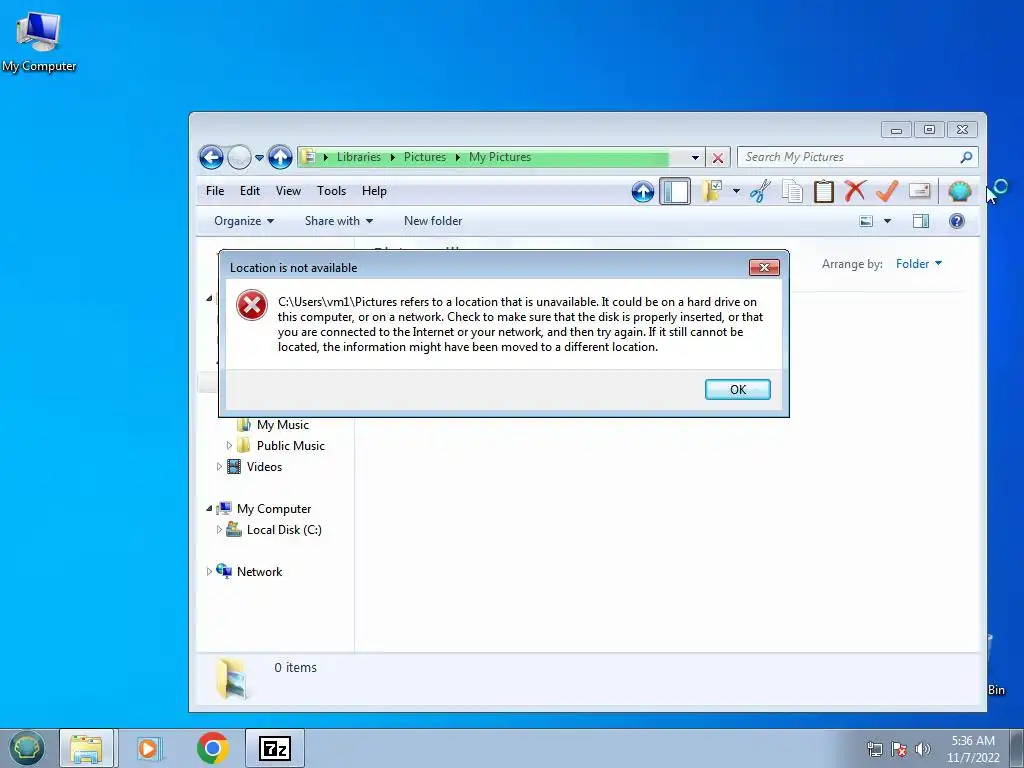Screen dimensions: 1024x768
Task: Click OK in the Location is not available dialog
Action: click(x=737, y=389)
